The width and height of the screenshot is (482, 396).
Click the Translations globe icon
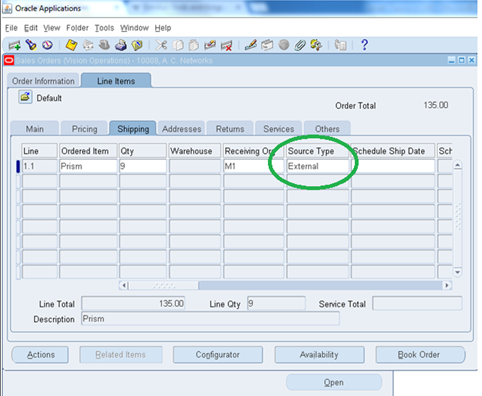pos(284,45)
